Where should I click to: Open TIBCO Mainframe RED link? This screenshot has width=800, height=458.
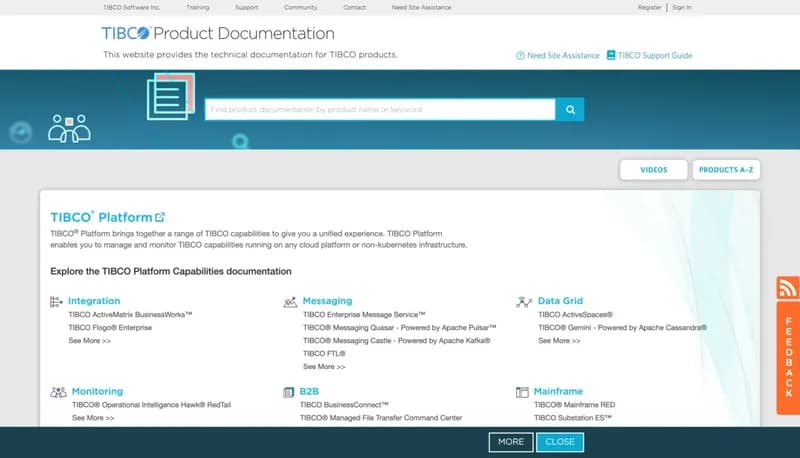point(574,405)
